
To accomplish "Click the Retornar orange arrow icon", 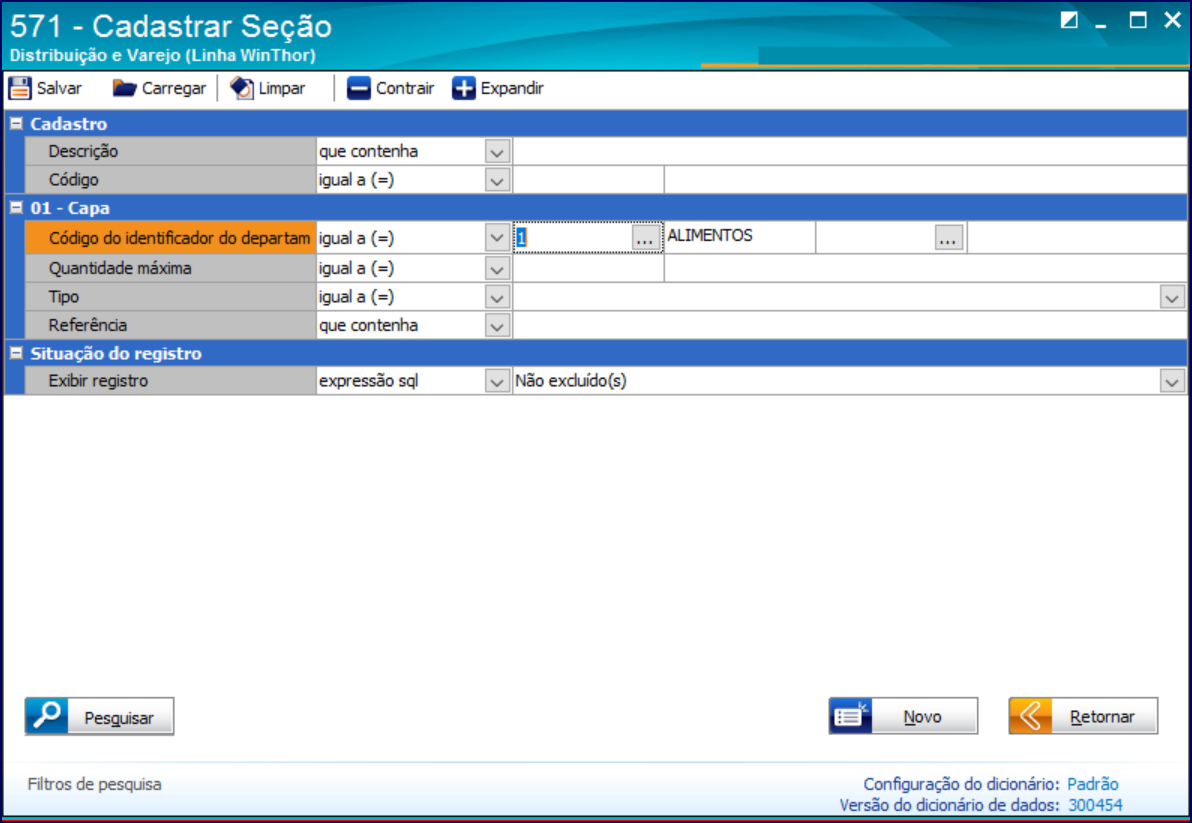I will (x=1031, y=717).
